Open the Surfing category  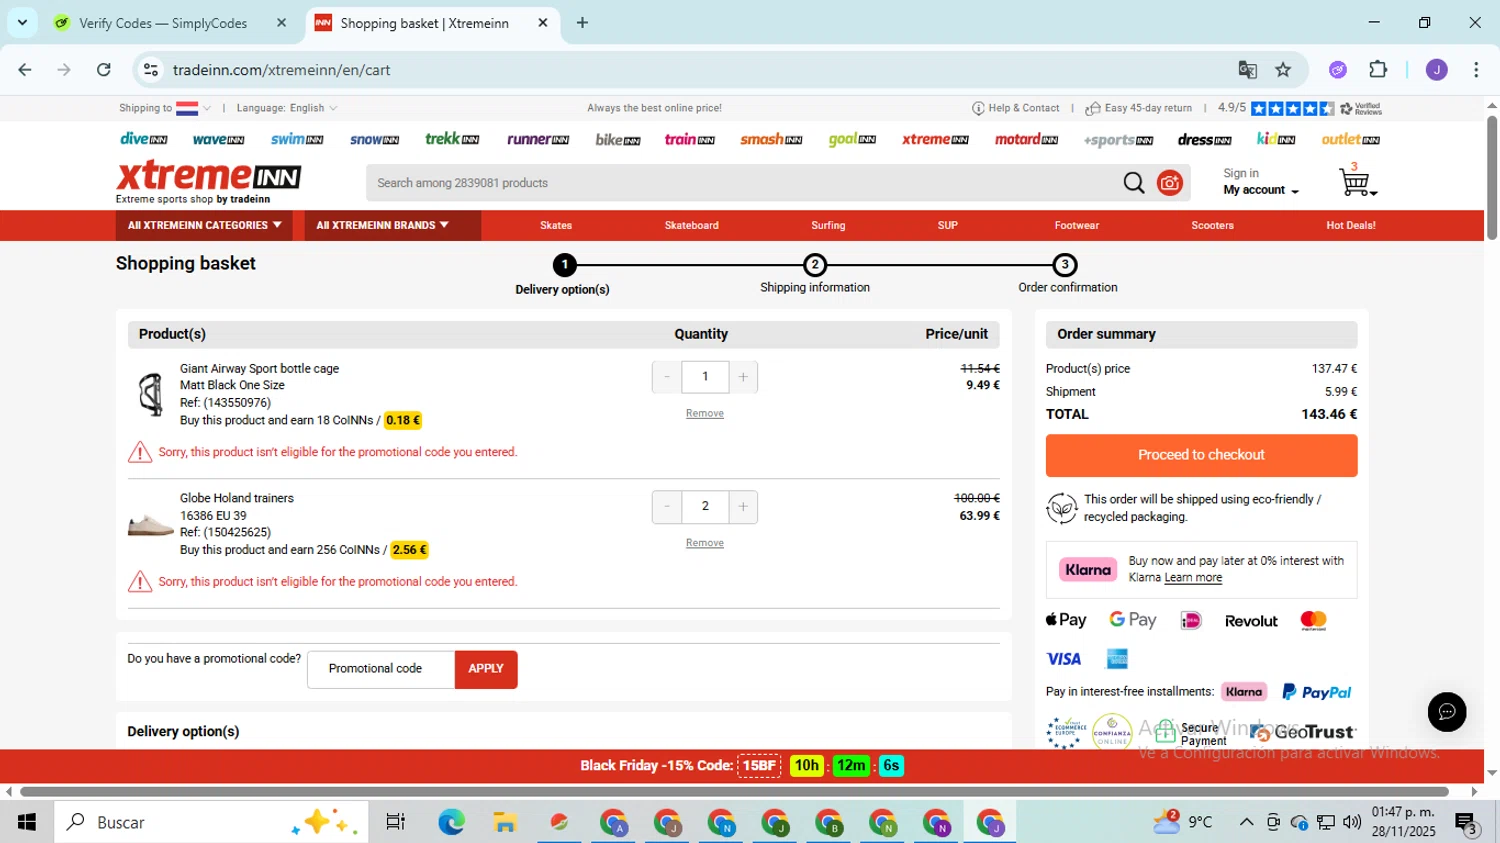pos(828,225)
